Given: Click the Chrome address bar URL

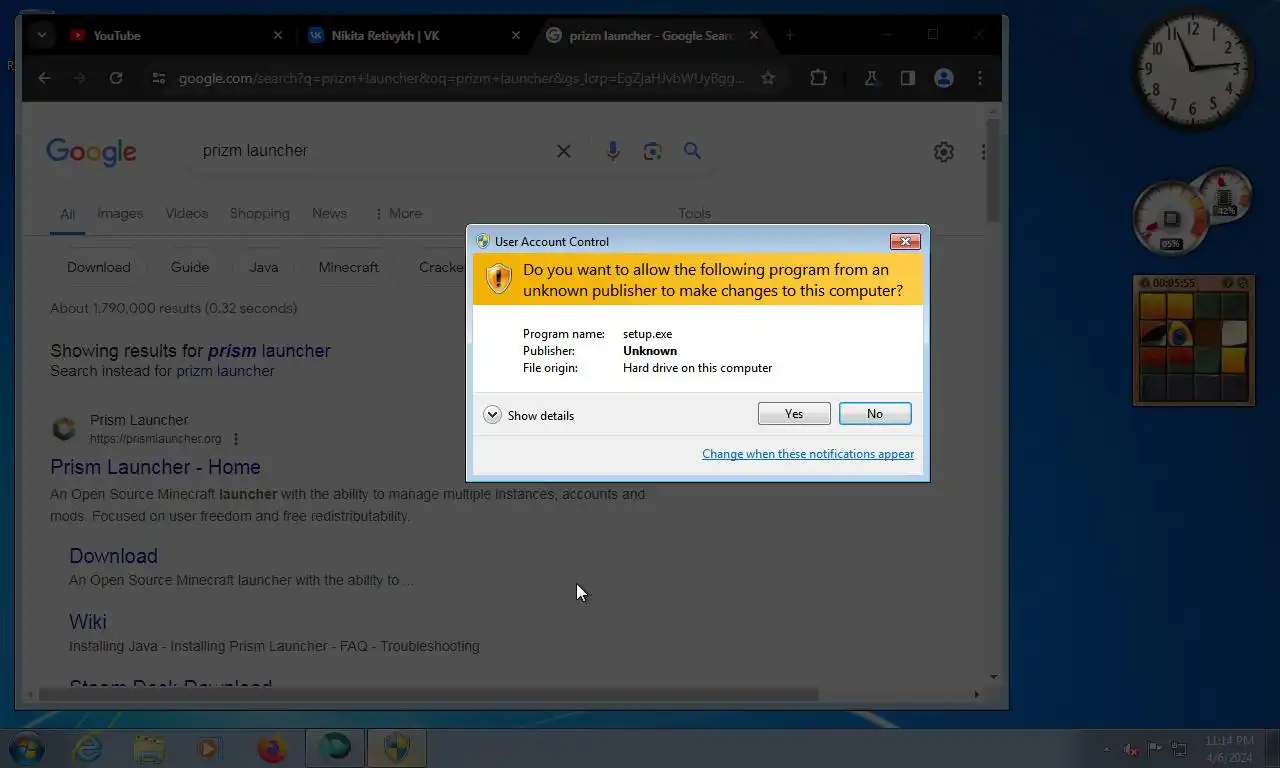Looking at the screenshot, I should click(461, 78).
